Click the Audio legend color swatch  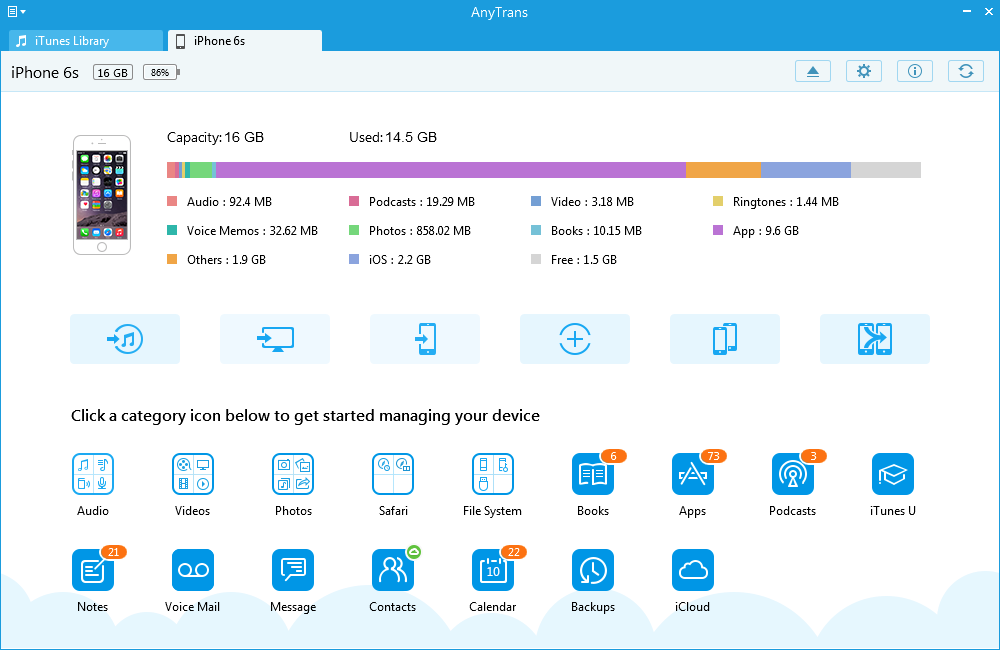point(172,202)
